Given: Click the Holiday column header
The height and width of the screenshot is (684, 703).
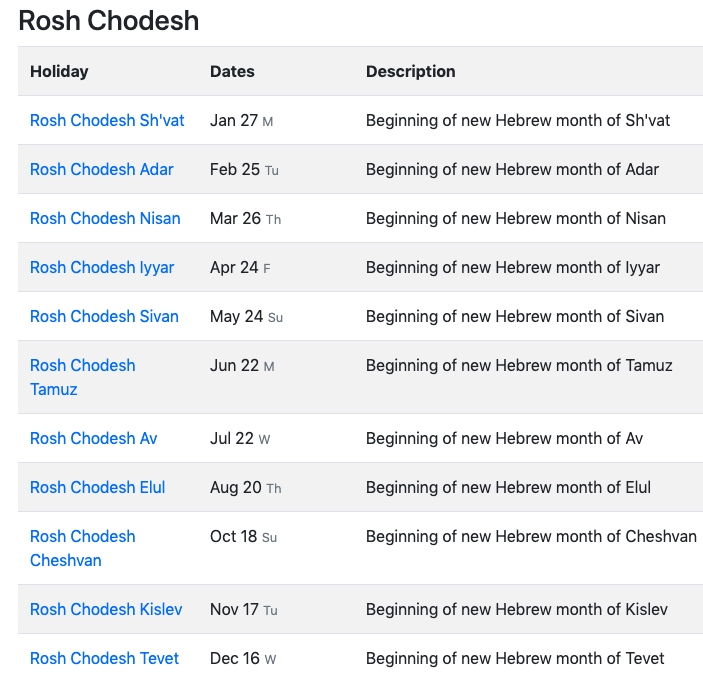Looking at the screenshot, I should [59, 72].
